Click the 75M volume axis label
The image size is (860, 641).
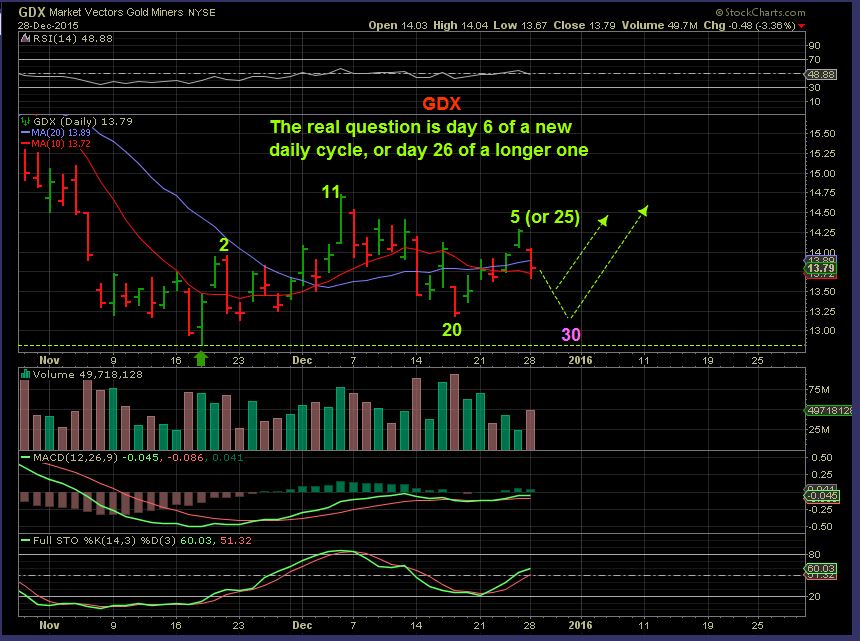819,390
